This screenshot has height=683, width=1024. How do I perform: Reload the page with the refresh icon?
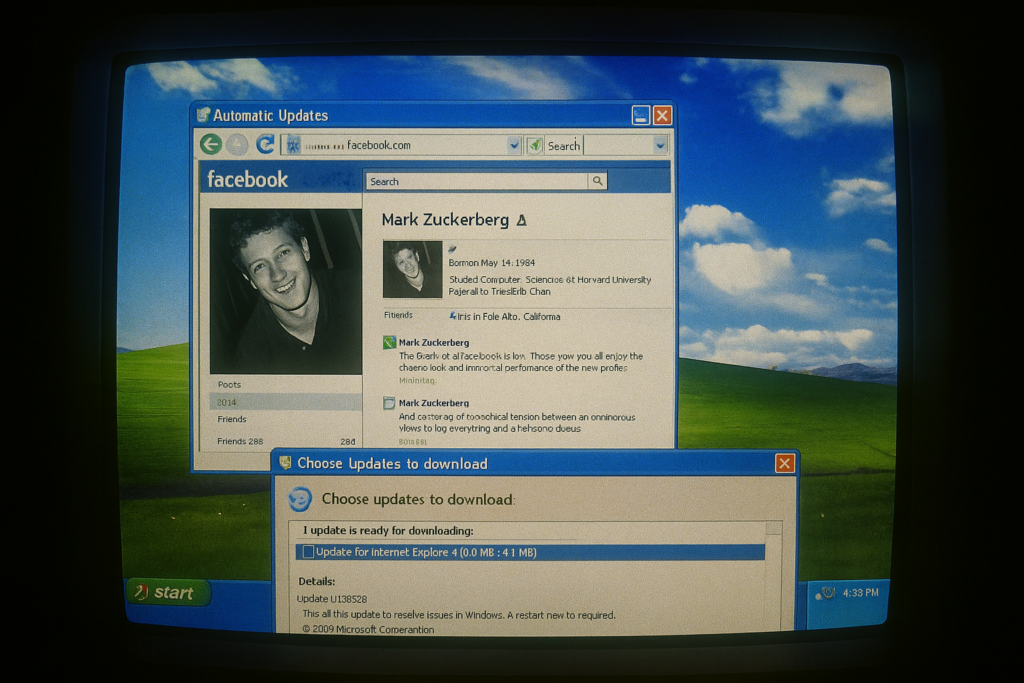click(x=264, y=144)
